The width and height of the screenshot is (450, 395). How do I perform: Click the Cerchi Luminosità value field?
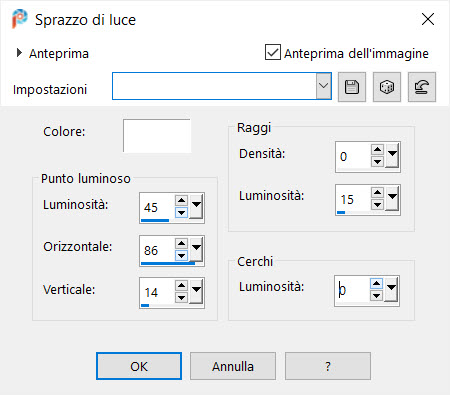coord(352,290)
